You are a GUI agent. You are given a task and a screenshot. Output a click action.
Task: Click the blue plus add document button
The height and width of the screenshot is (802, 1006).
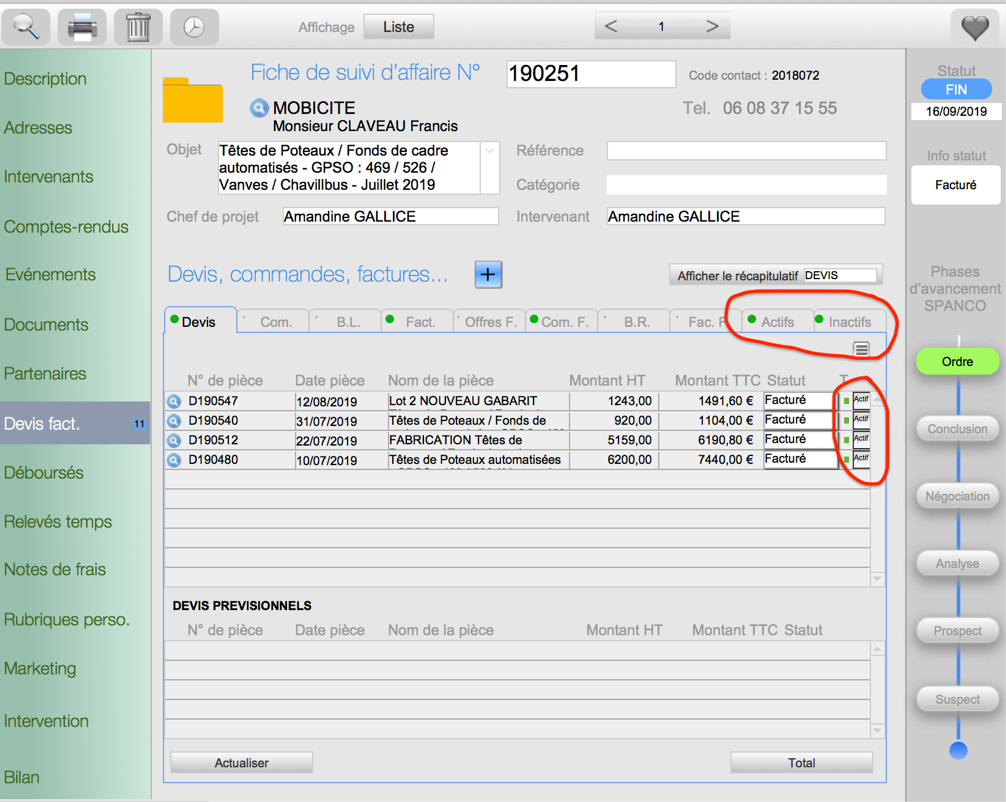click(488, 274)
